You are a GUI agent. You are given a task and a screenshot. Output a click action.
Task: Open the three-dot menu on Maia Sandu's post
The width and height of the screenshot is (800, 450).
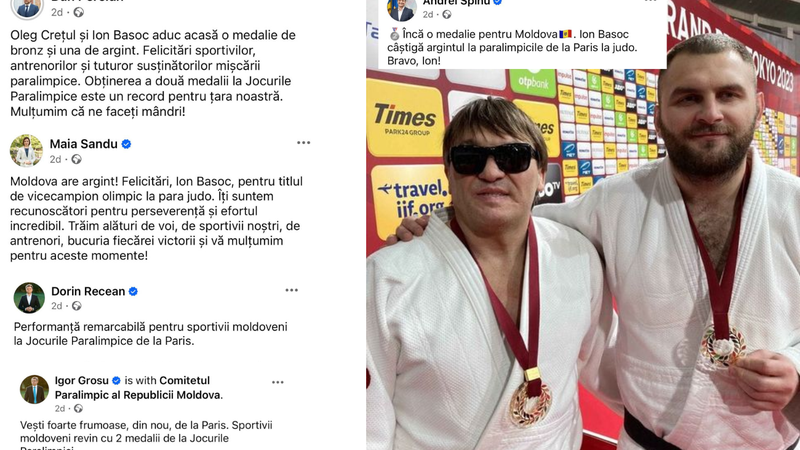304,143
